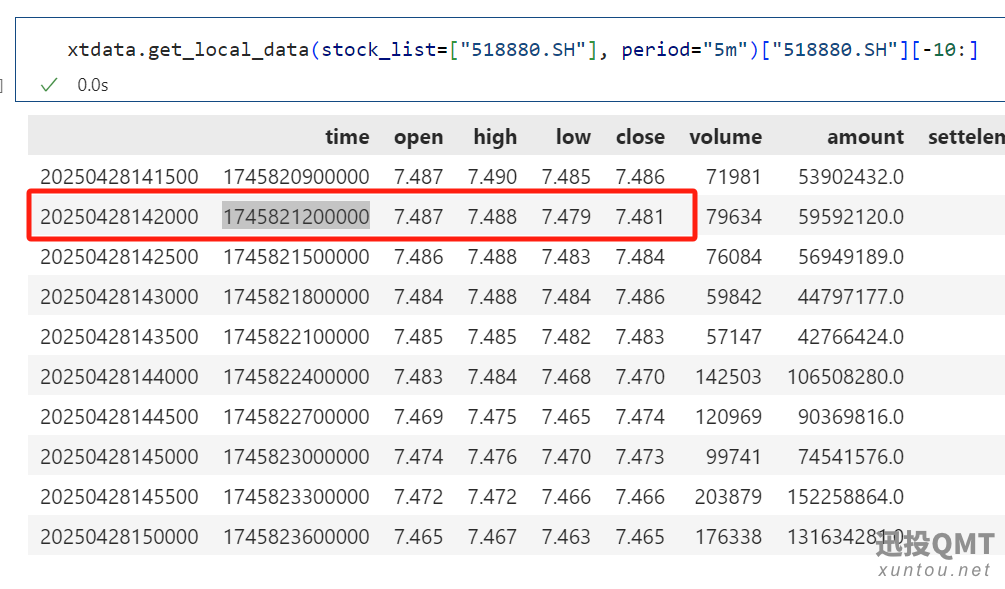
Task: Click time value 1745823300000
Action: [296, 497]
